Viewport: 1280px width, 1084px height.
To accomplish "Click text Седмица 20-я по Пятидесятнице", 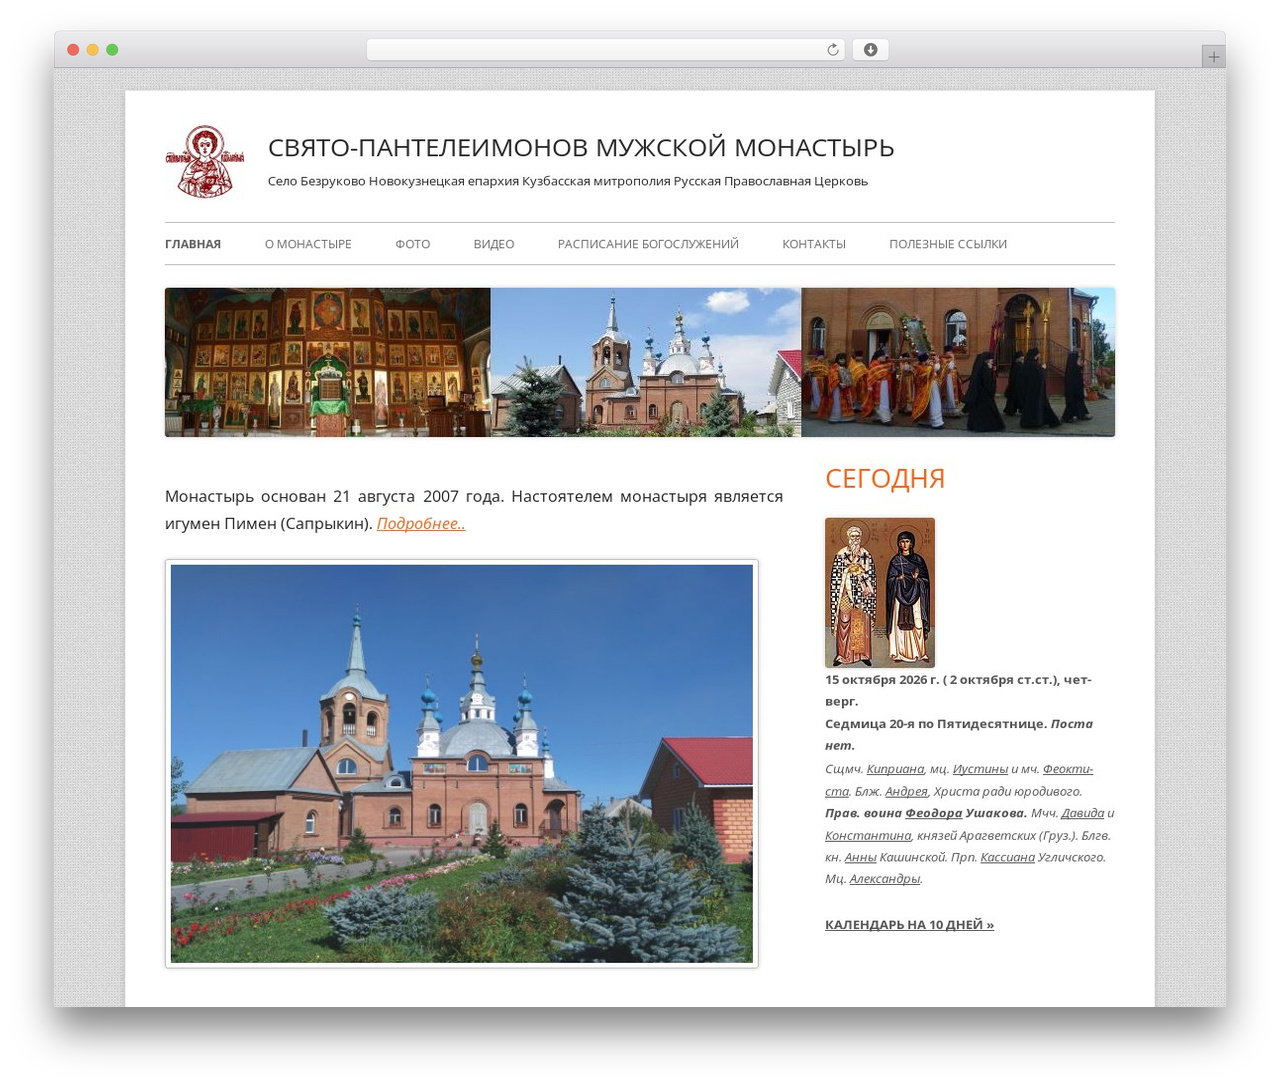I will [936, 723].
